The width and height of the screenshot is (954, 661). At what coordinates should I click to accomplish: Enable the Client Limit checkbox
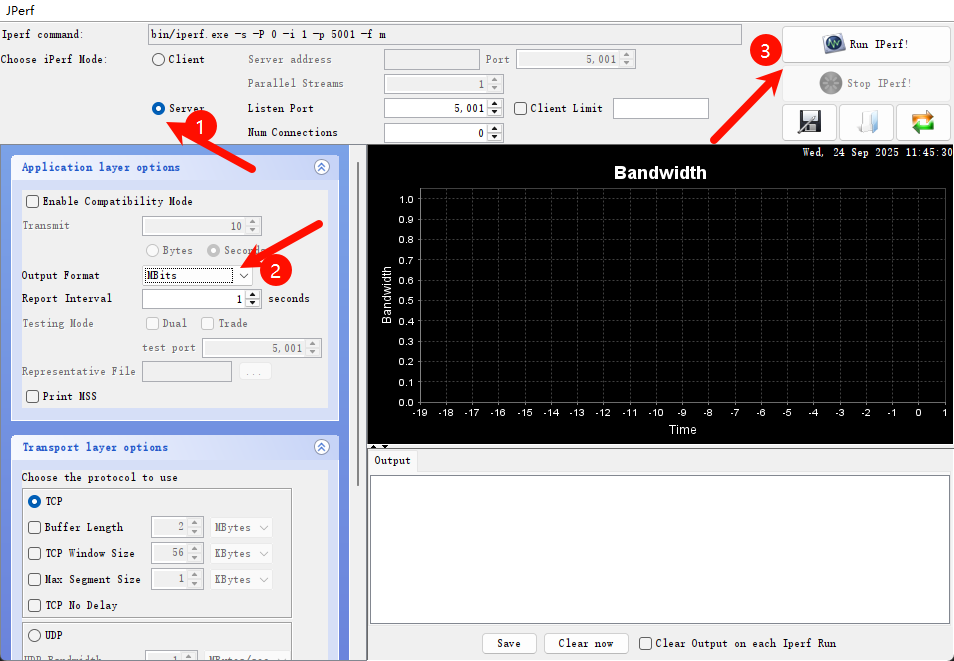520,109
